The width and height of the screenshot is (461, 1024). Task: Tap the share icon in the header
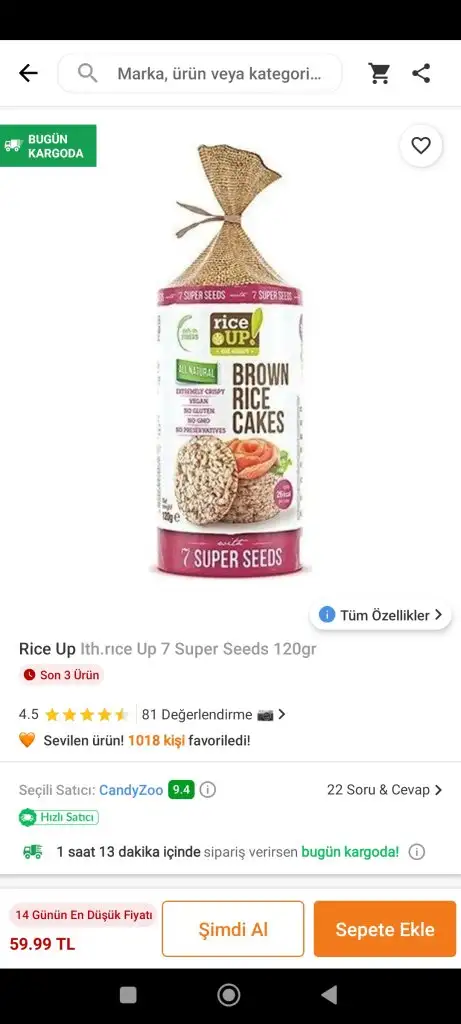coord(421,73)
